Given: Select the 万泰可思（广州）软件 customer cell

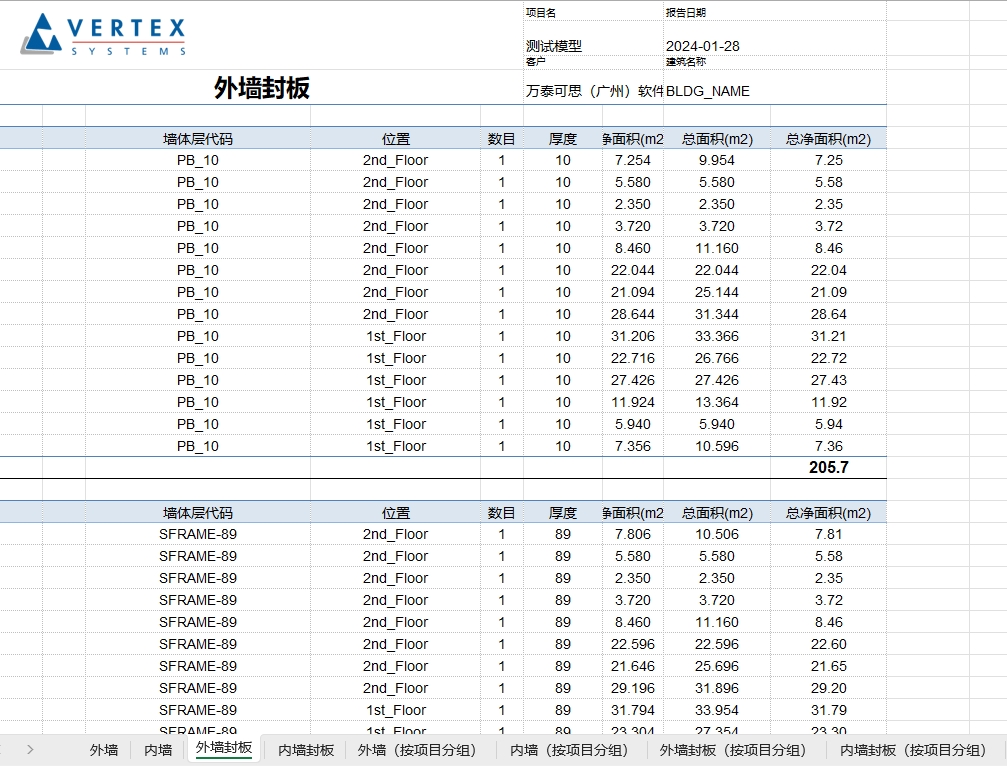Looking at the screenshot, I should [x=593, y=87].
